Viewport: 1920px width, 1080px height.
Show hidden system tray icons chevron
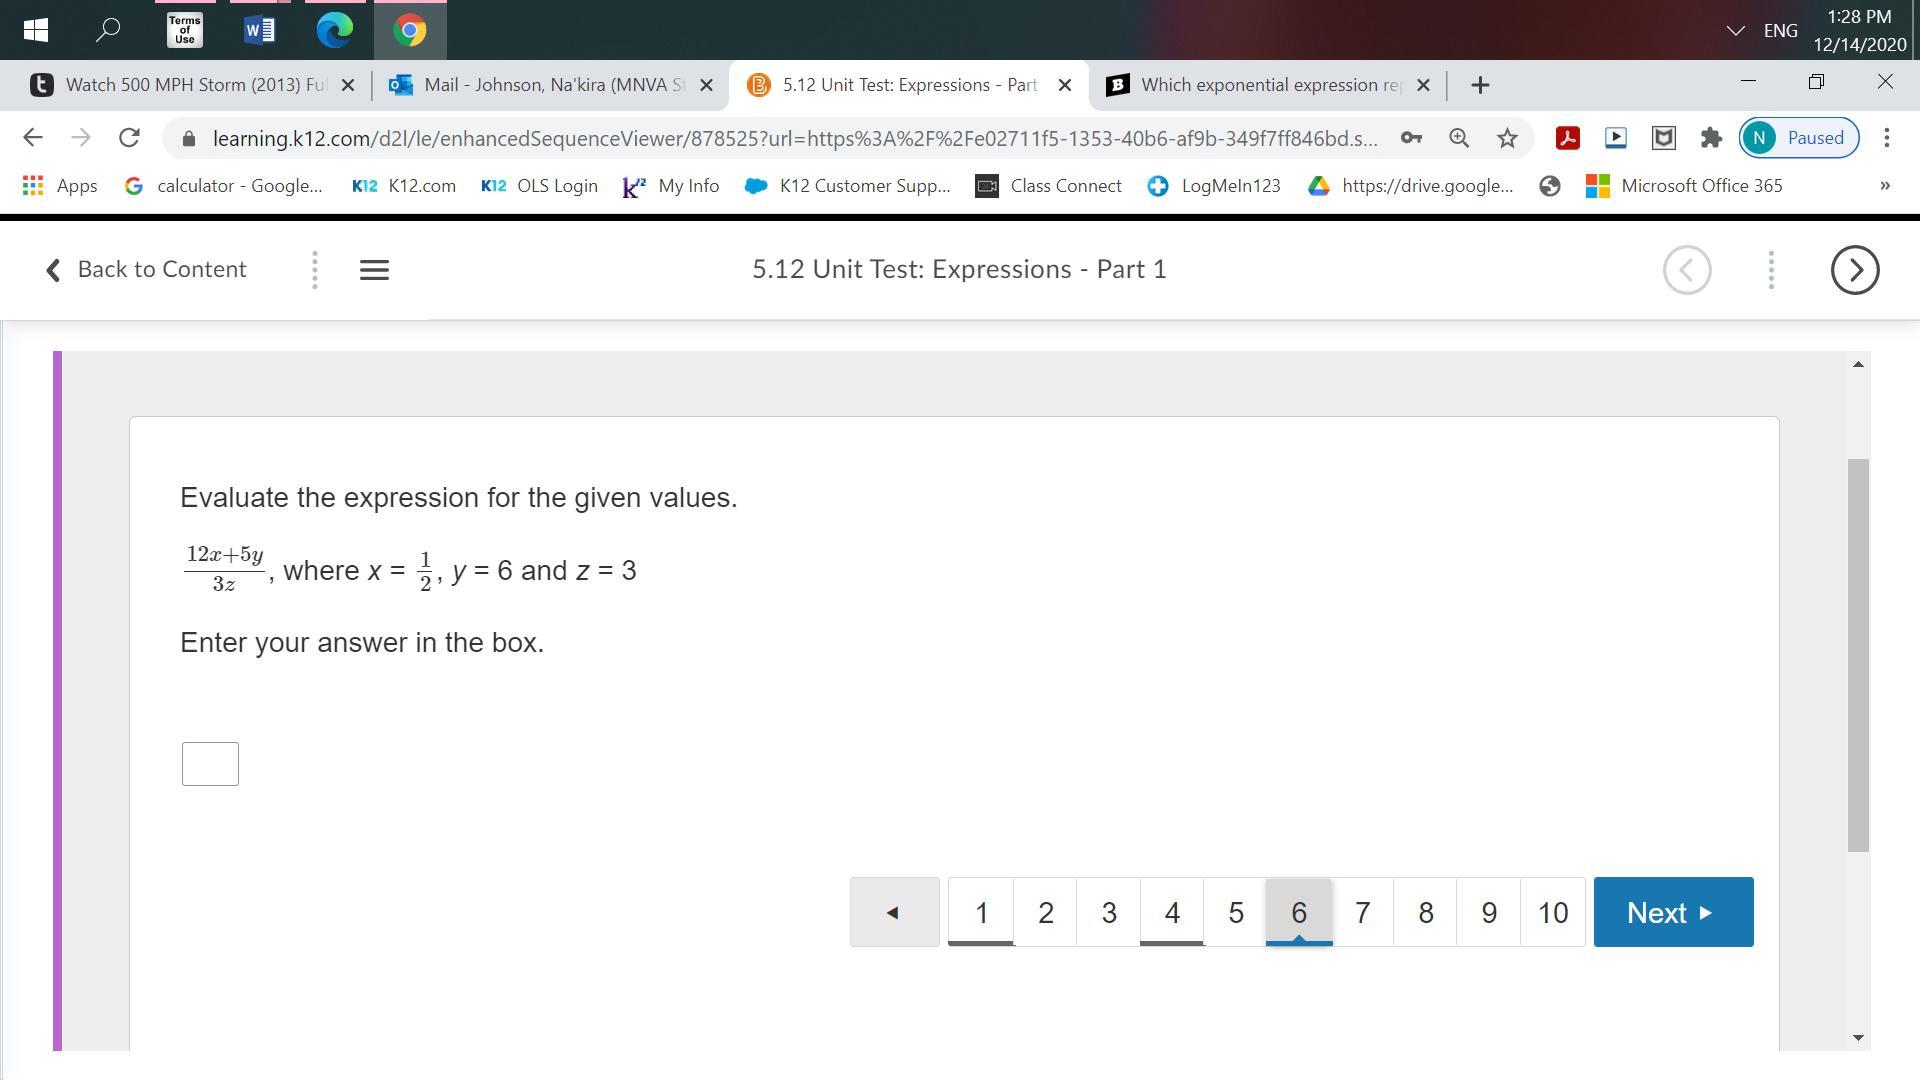(x=1735, y=31)
